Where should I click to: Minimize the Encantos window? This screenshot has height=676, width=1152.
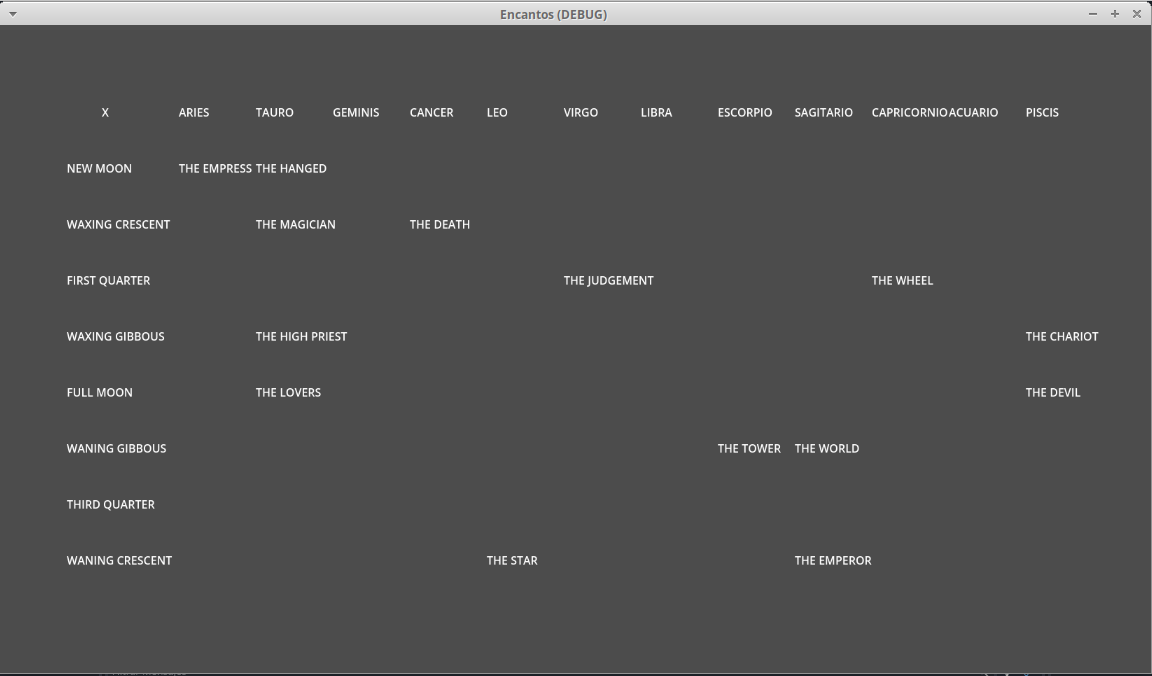[x=1092, y=14]
